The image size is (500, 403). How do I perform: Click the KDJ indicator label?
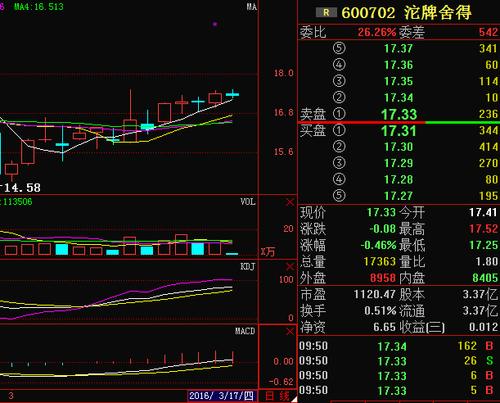tap(247, 266)
